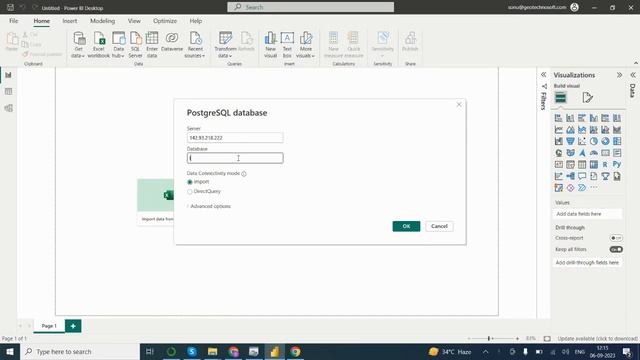Screen dimensions: 640x360
Task: Click the Server input field
Action: (235, 138)
